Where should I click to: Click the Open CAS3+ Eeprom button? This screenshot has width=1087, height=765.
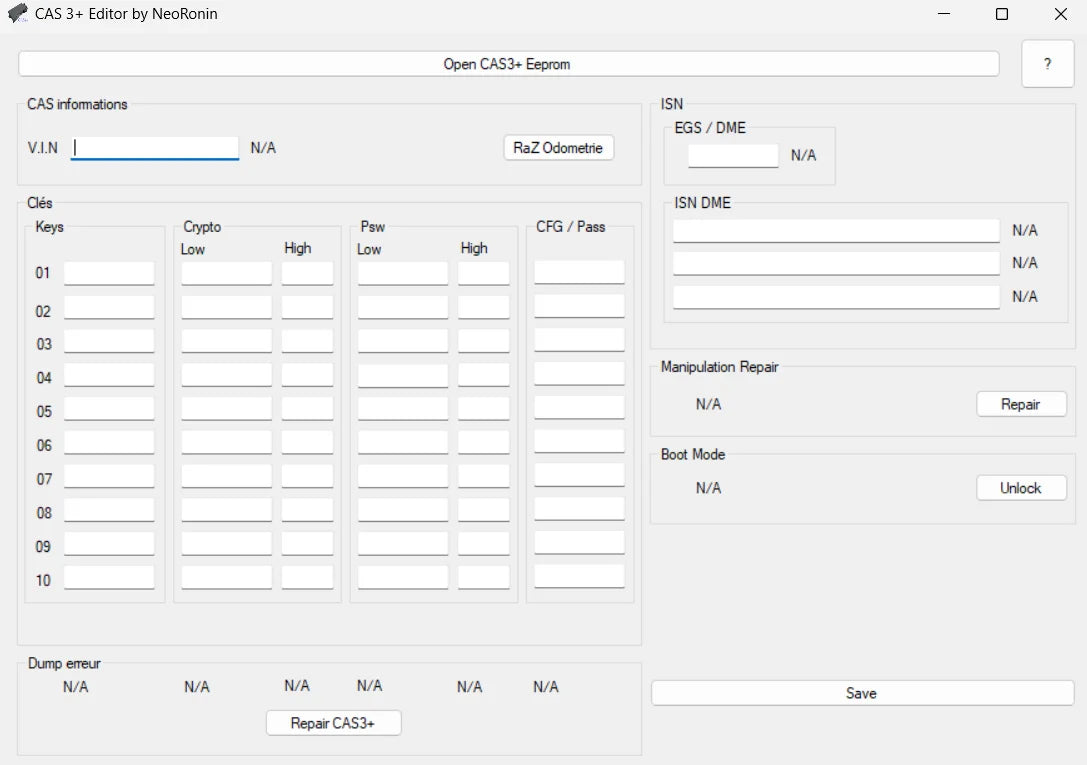pyautogui.click(x=508, y=64)
